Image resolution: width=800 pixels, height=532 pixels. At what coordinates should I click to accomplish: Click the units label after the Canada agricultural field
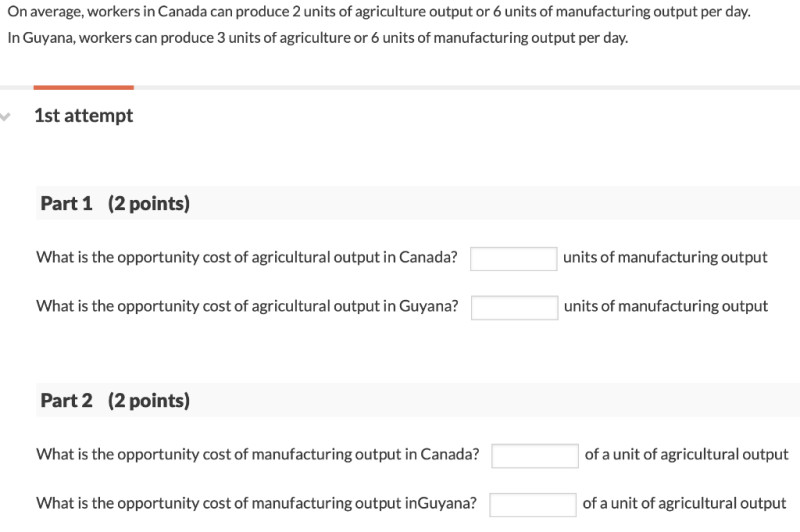pos(665,257)
